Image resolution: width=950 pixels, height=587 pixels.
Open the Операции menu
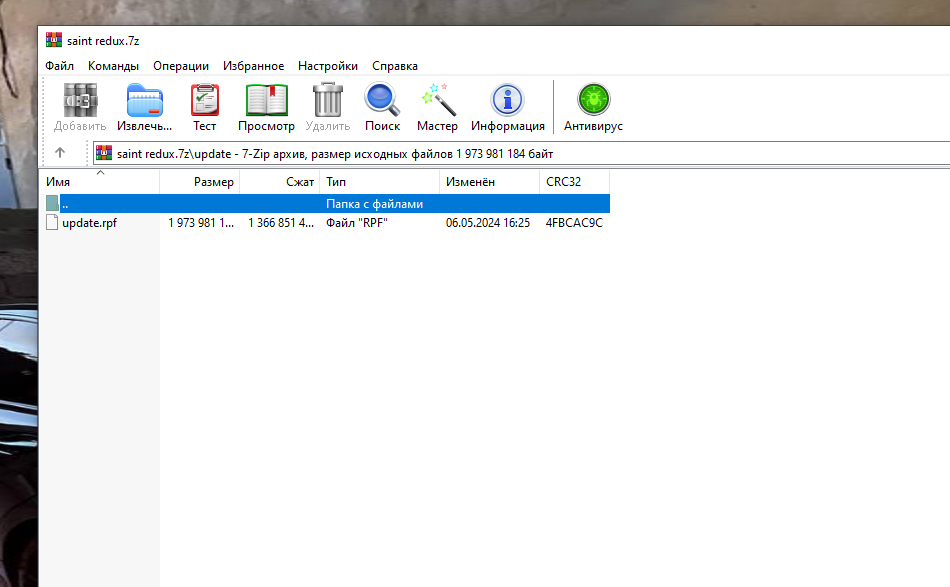tap(181, 65)
